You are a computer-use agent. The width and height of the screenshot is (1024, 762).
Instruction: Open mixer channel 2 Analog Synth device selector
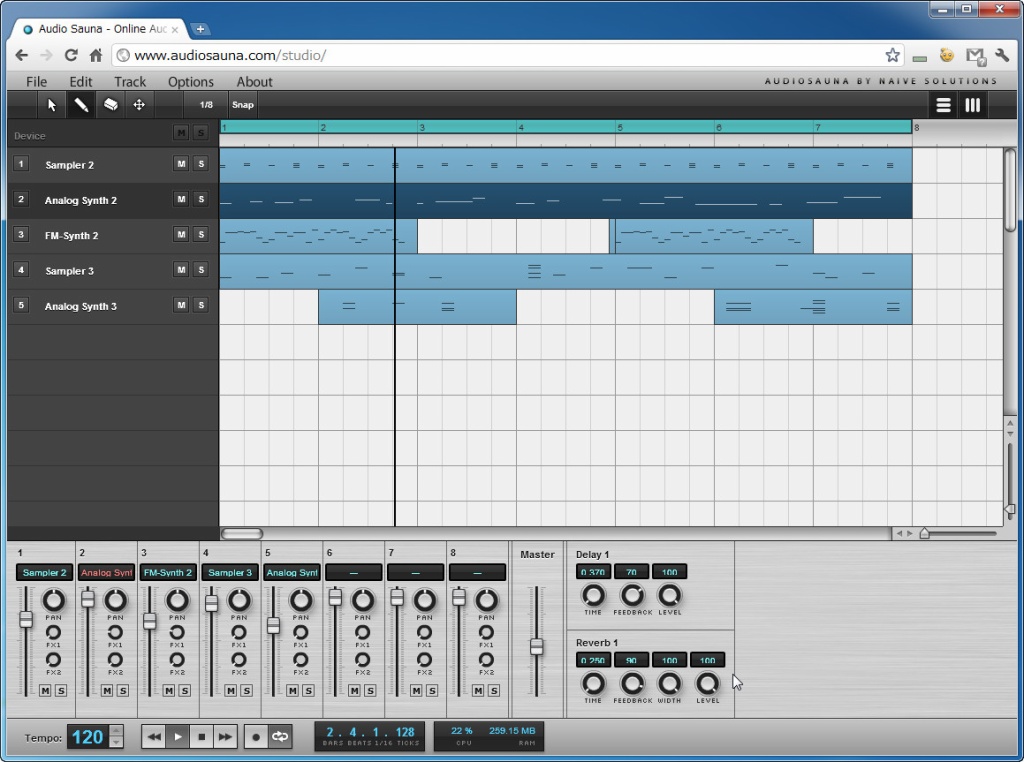[106, 573]
